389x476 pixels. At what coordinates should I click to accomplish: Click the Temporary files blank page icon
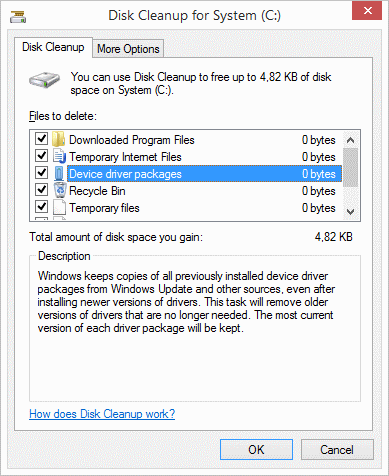(59, 207)
